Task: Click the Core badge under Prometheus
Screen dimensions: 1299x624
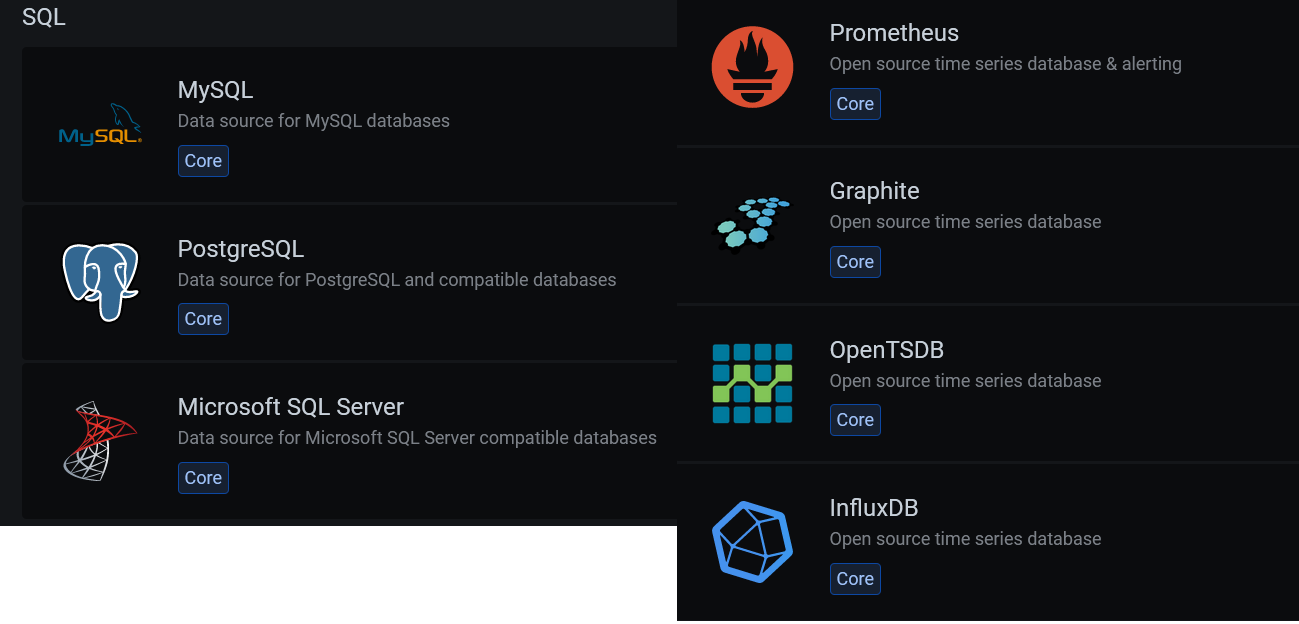Action: (855, 104)
